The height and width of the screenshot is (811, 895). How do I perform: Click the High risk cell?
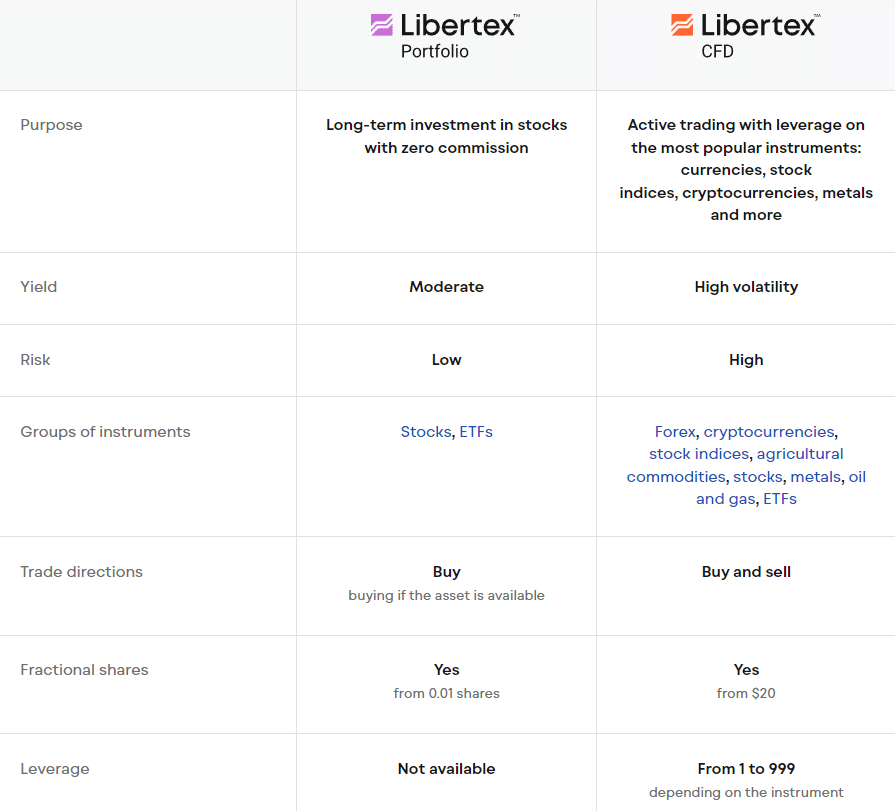(746, 360)
